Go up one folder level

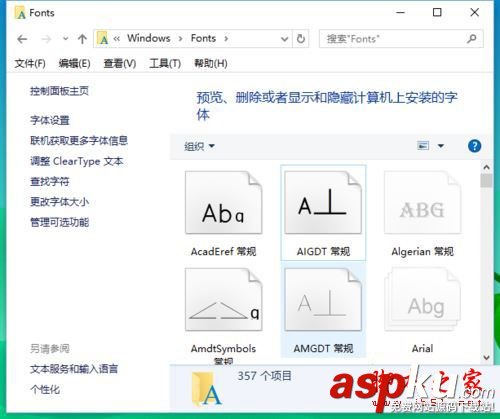pos(82,39)
